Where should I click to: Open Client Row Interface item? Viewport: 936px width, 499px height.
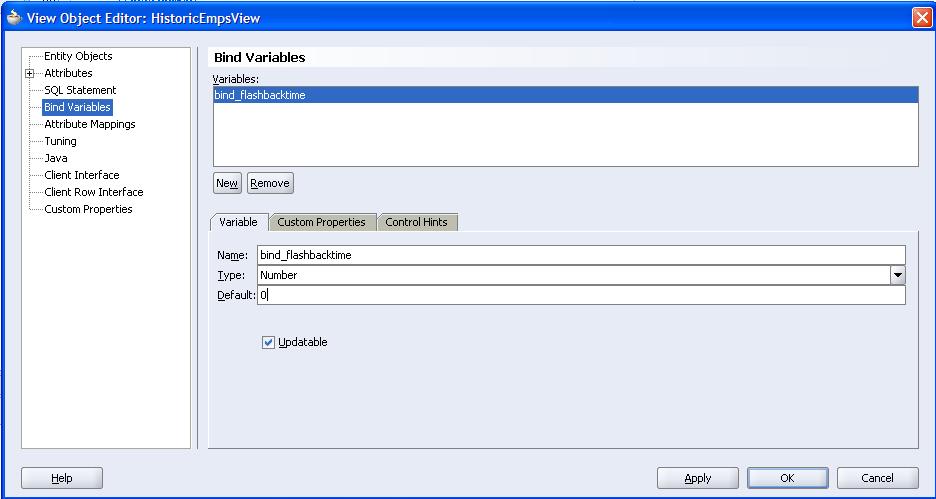93,192
